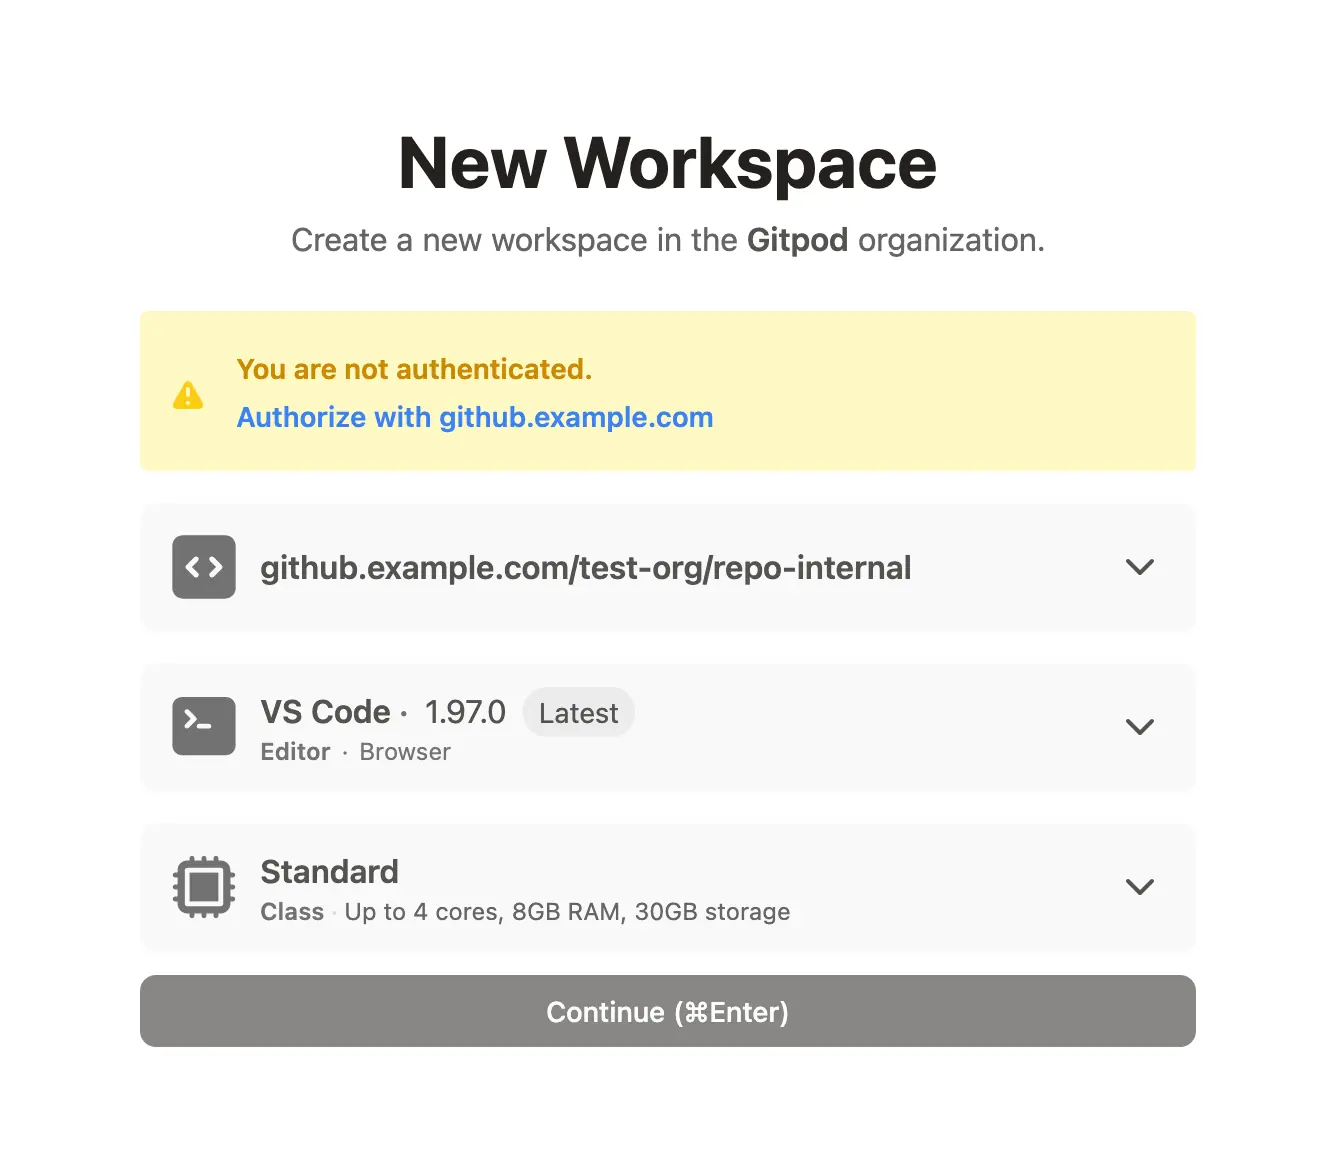Expand the Standard class chevron
The height and width of the screenshot is (1164, 1336).
(1140, 887)
